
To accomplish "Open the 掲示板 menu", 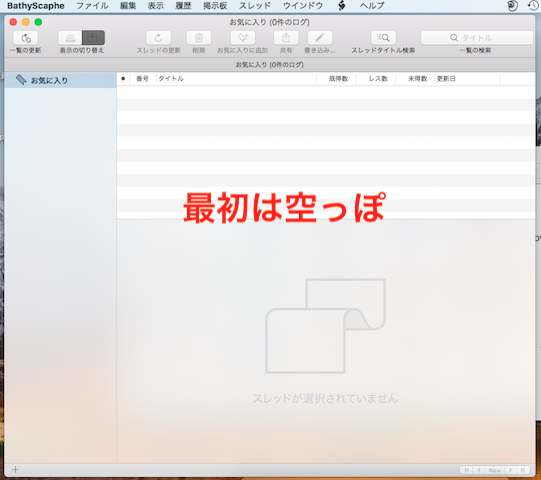I will pyautogui.click(x=215, y=6).
